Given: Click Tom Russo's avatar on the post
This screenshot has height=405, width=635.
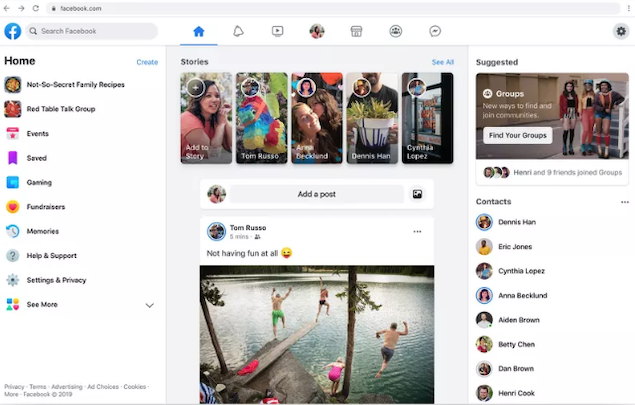Looking at the screenshot, I should coord(216,231).
